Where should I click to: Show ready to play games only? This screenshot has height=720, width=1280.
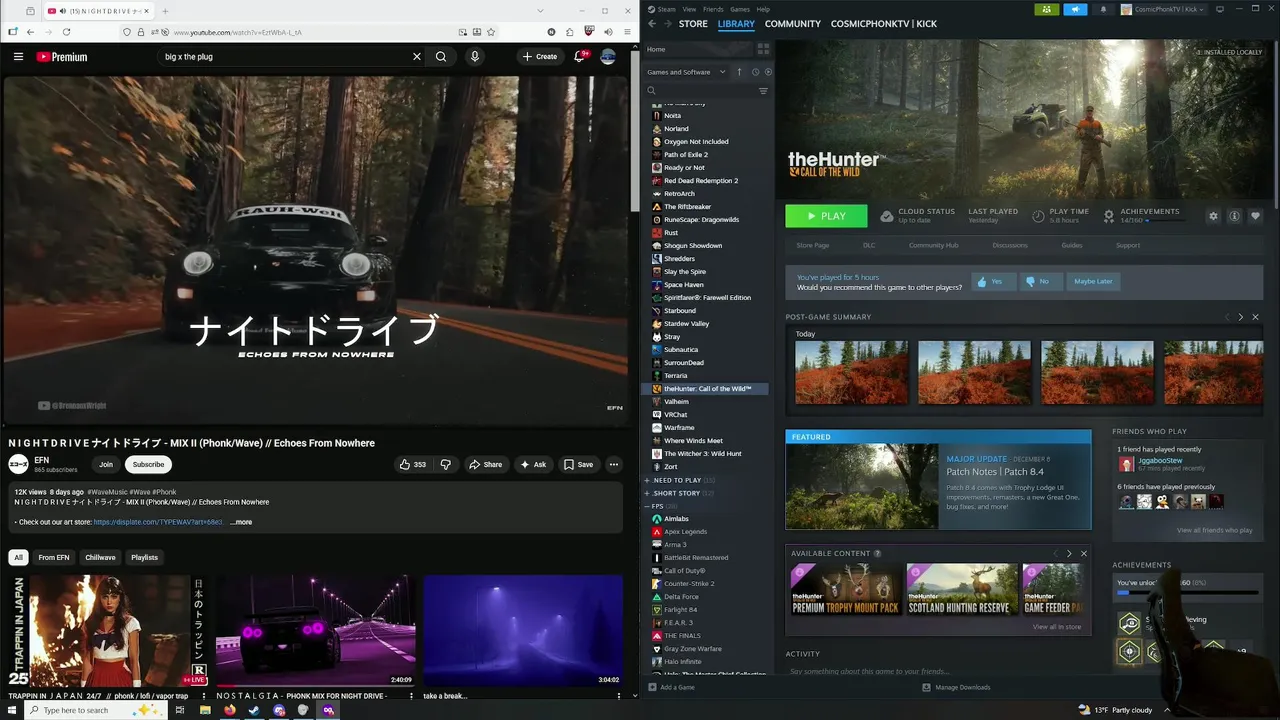[x=767, y=72]
